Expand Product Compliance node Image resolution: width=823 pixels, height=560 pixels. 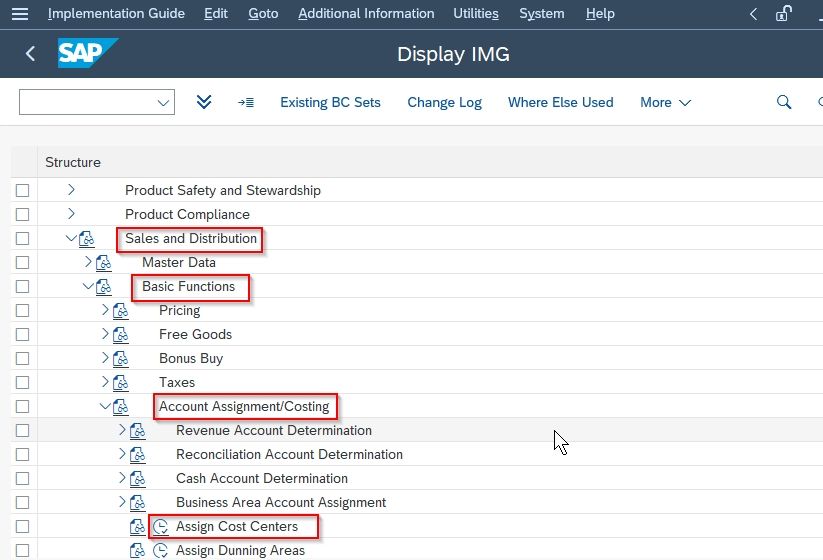tap(71, 214)
